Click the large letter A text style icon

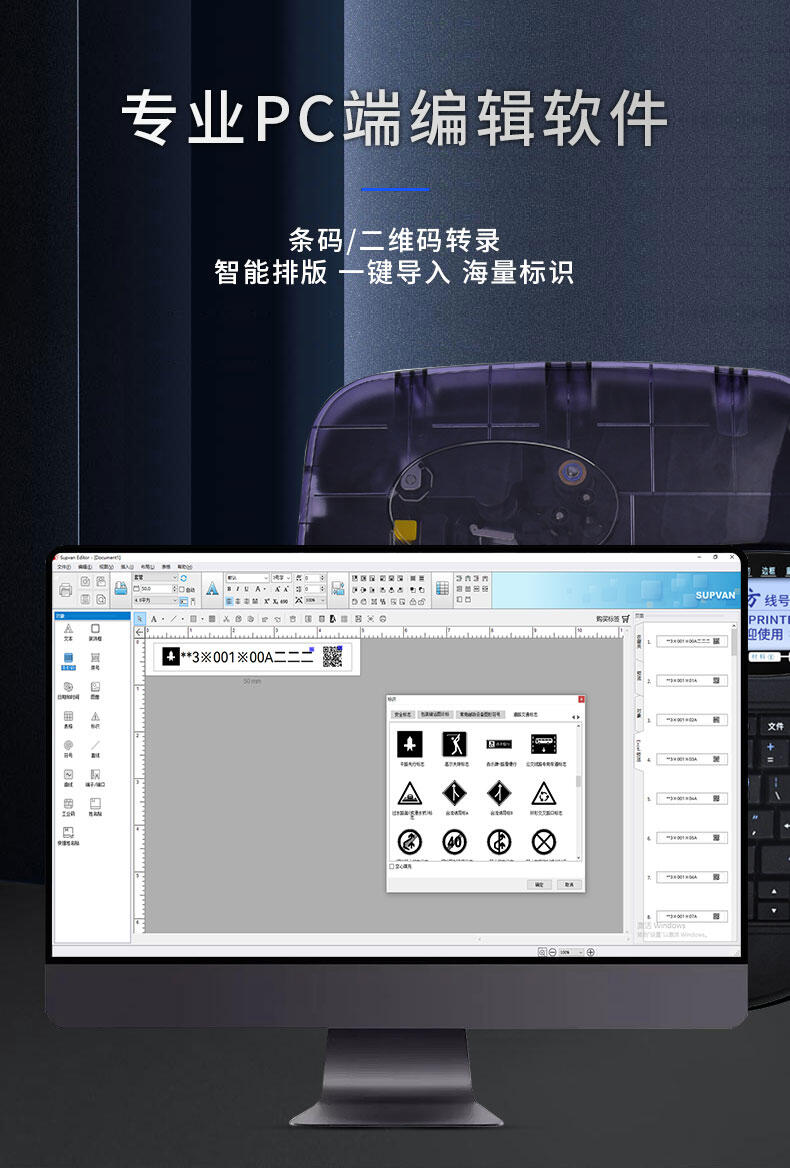coord(212,589)
